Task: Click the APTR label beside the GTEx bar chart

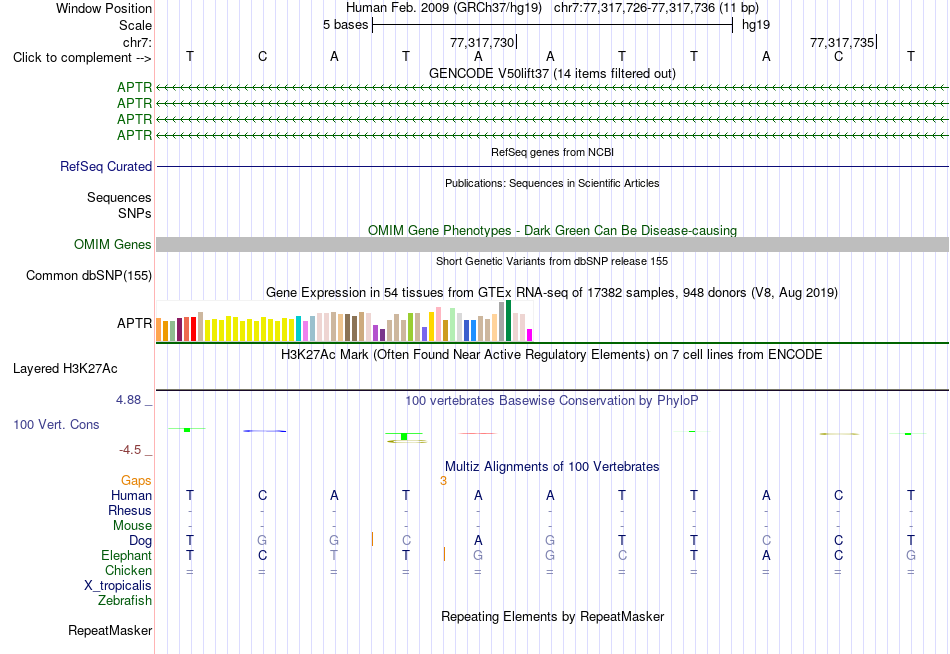Action: [x=135, y=323]
